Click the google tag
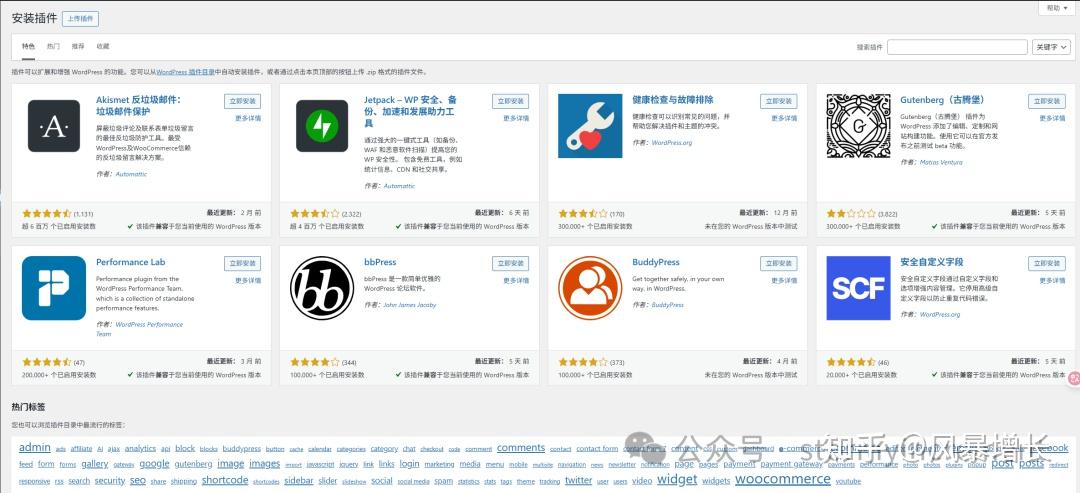The width and height of the screenshot is (1080, 493). click(154, 463)
